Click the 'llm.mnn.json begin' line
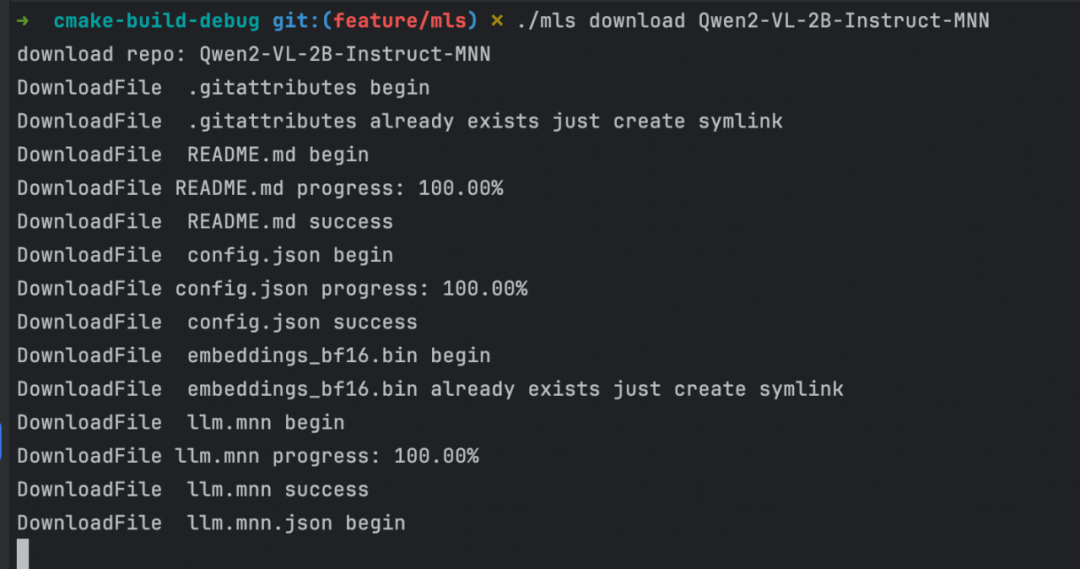 click(x=211, y=523)
